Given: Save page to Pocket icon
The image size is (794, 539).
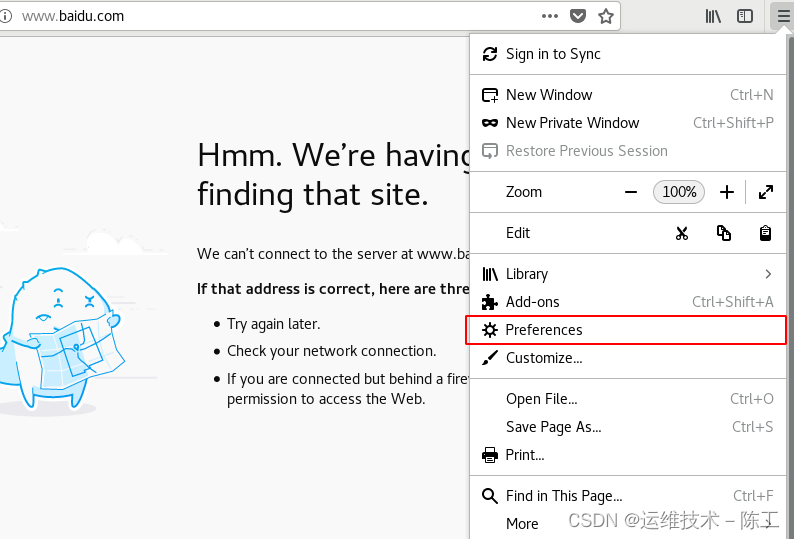Looking at the screenshot, I should coord(578,16).
